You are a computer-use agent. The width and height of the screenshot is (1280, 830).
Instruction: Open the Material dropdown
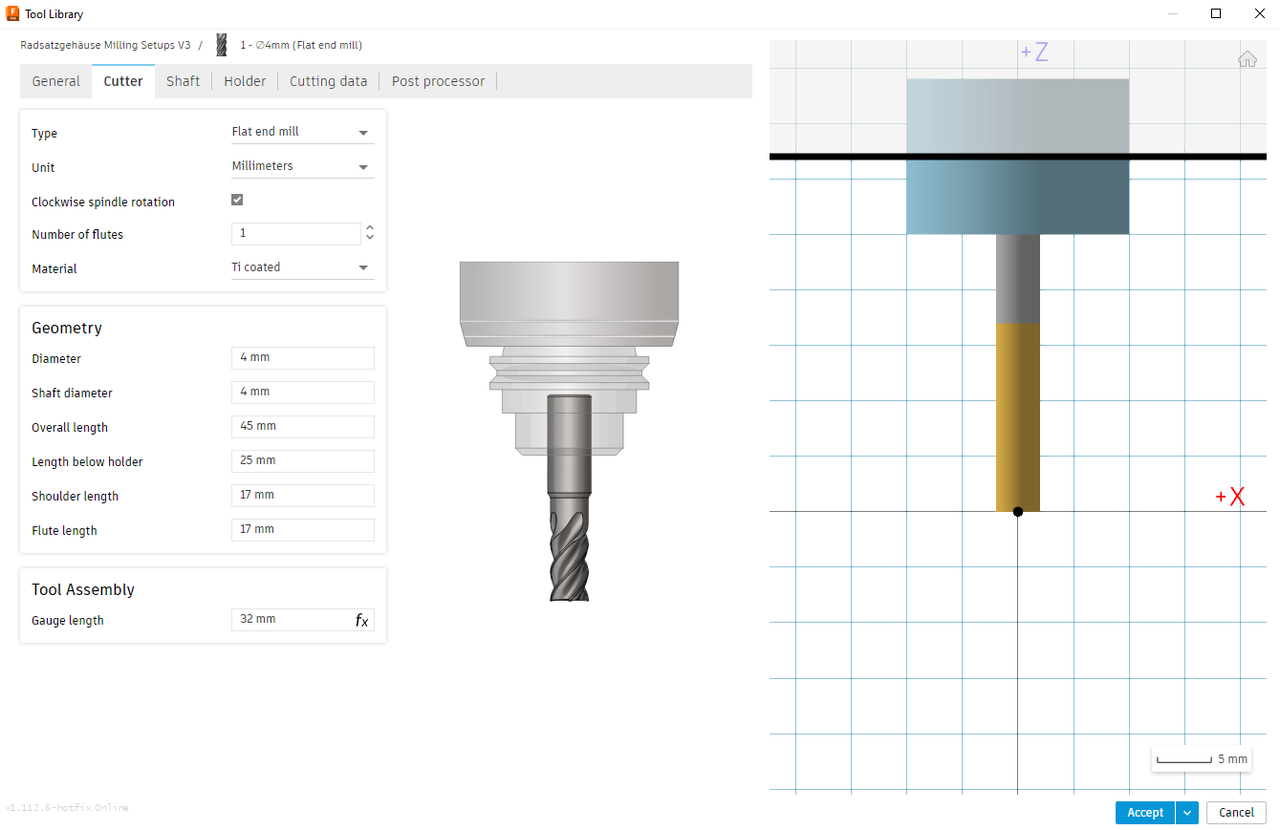click(x=302, y=268)
